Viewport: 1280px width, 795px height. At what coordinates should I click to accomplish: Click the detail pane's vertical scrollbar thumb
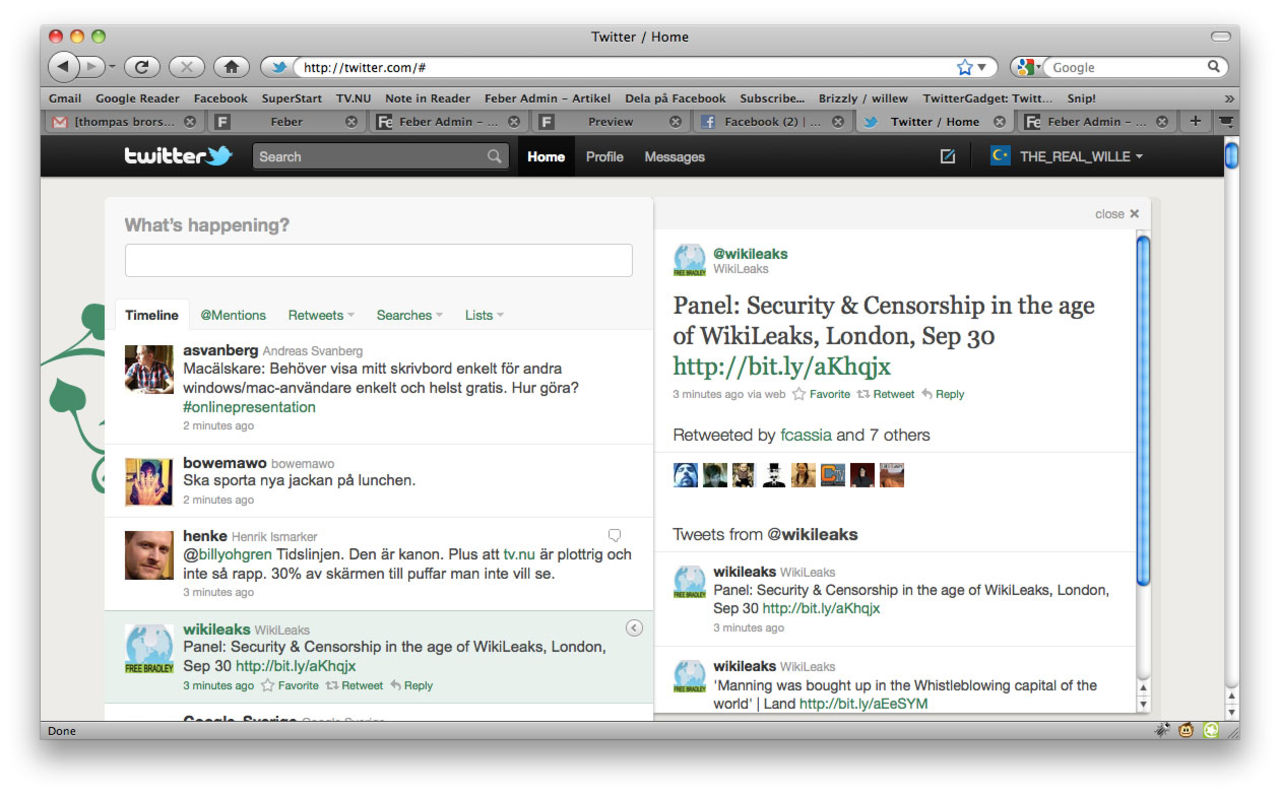pyautogui.click(x=1143, y=410)
